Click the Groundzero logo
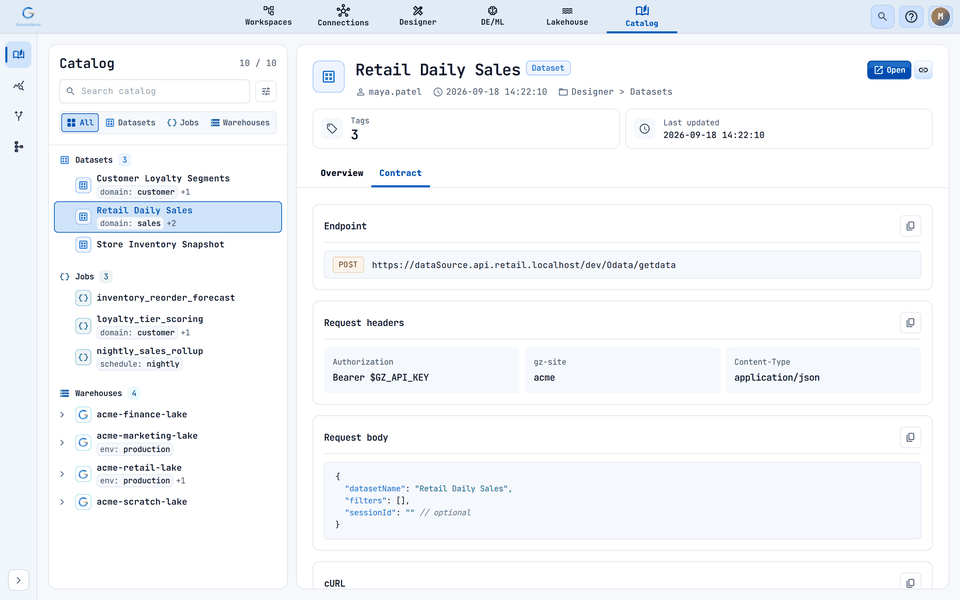Viewport: 960px width, 600px height. tap(28, 16)
